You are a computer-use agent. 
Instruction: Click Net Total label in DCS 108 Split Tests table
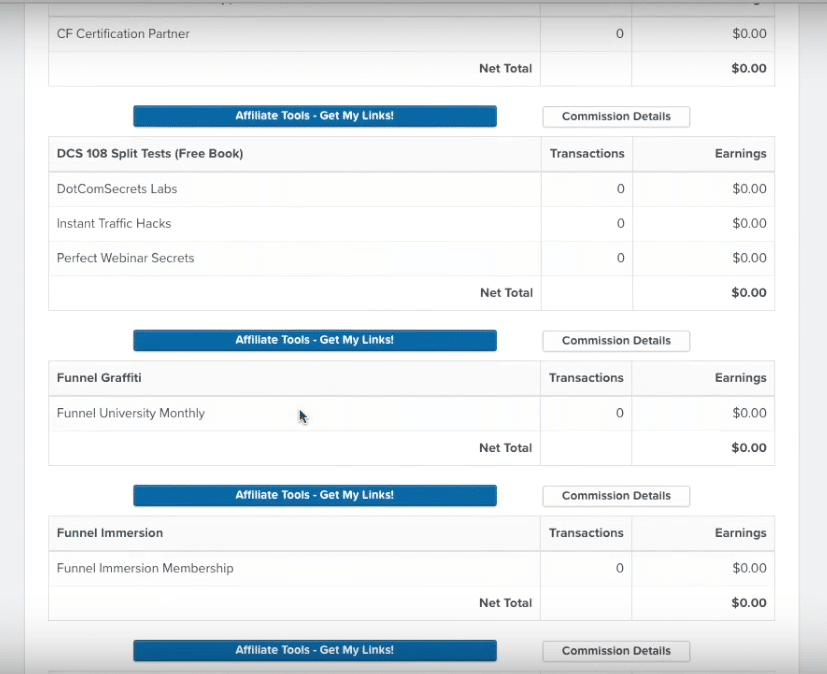click(506, 293)
